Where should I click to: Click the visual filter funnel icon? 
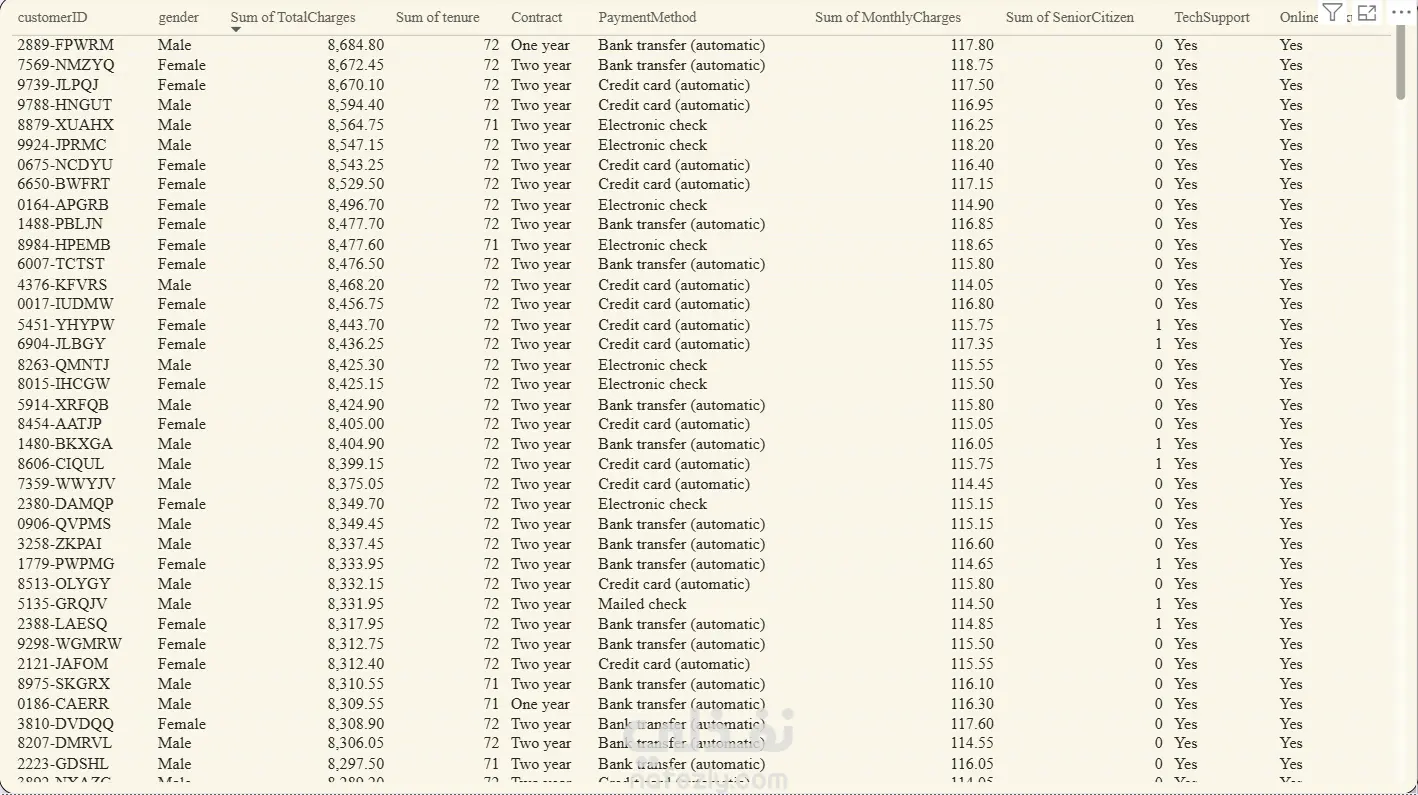[x=1331, y=13]
